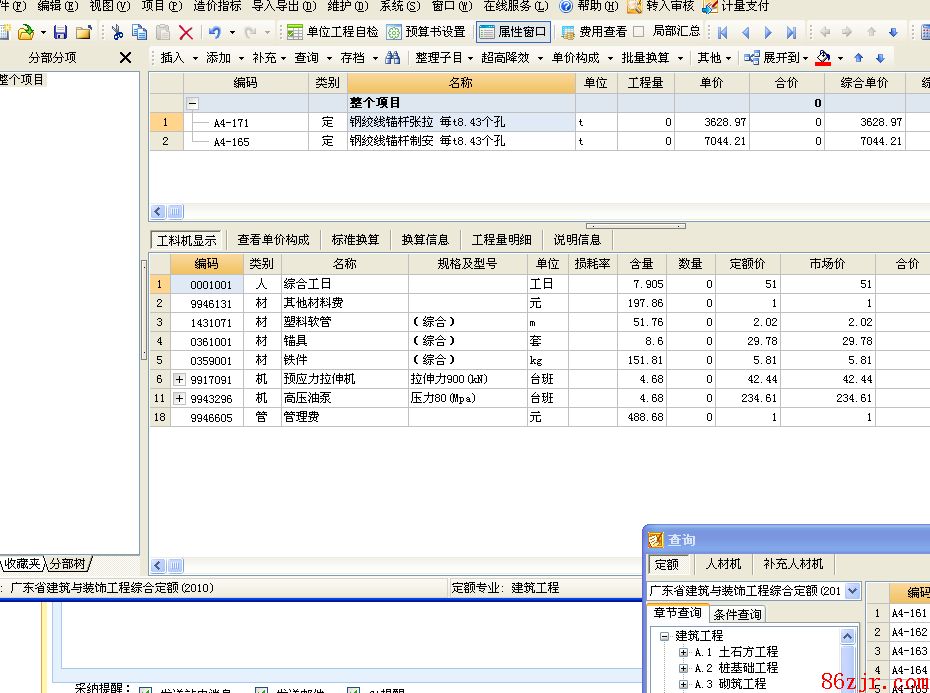Run 单位工程自检 self-check
Image resolution: width=930 pixels, height=693 pixels.
(333, 32)
